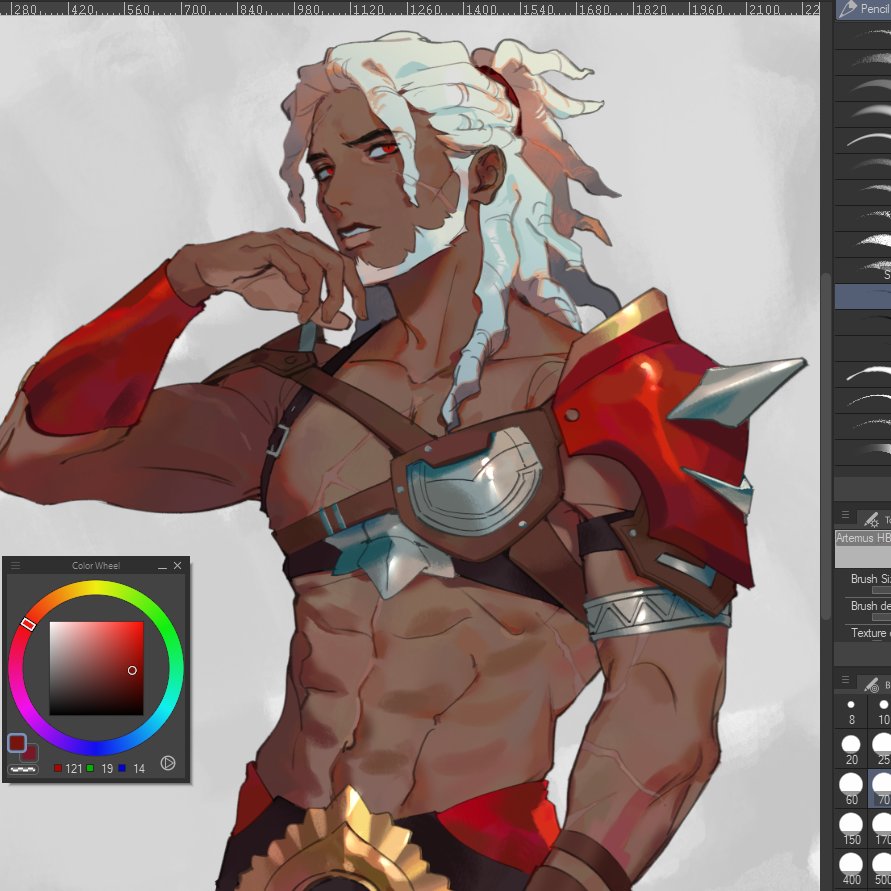The height and width of the screenshot is (891, 891).
Task: Close the Color Wheel panel
Action: pyautogui.click(x=177, y=565)
